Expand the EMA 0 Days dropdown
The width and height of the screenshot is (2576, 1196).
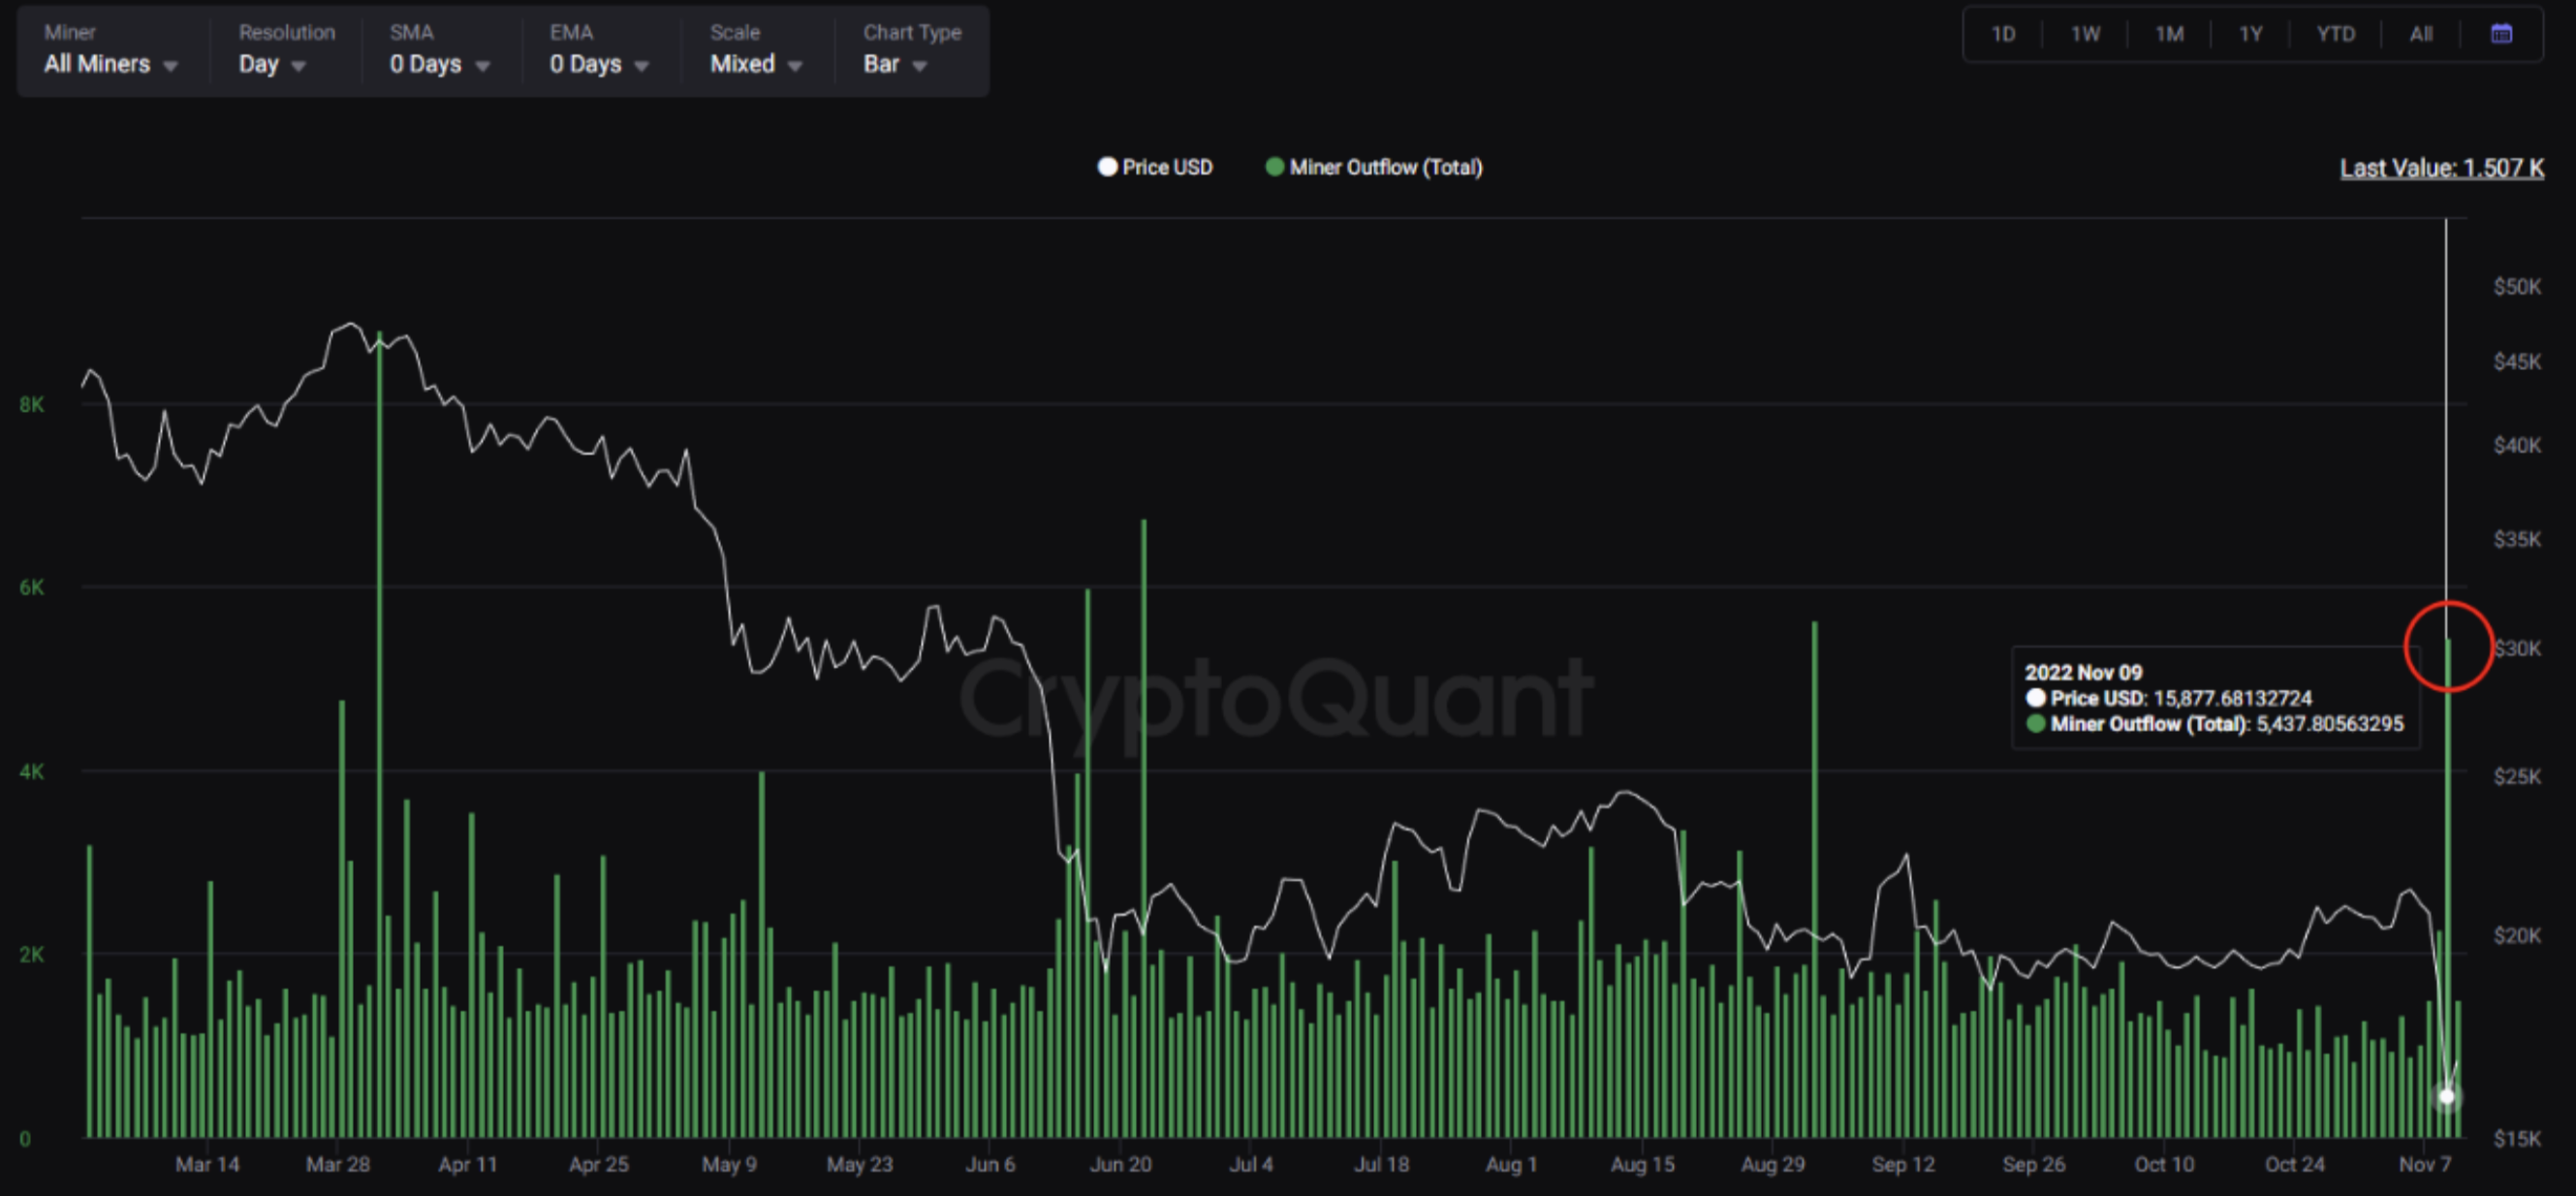598,64
